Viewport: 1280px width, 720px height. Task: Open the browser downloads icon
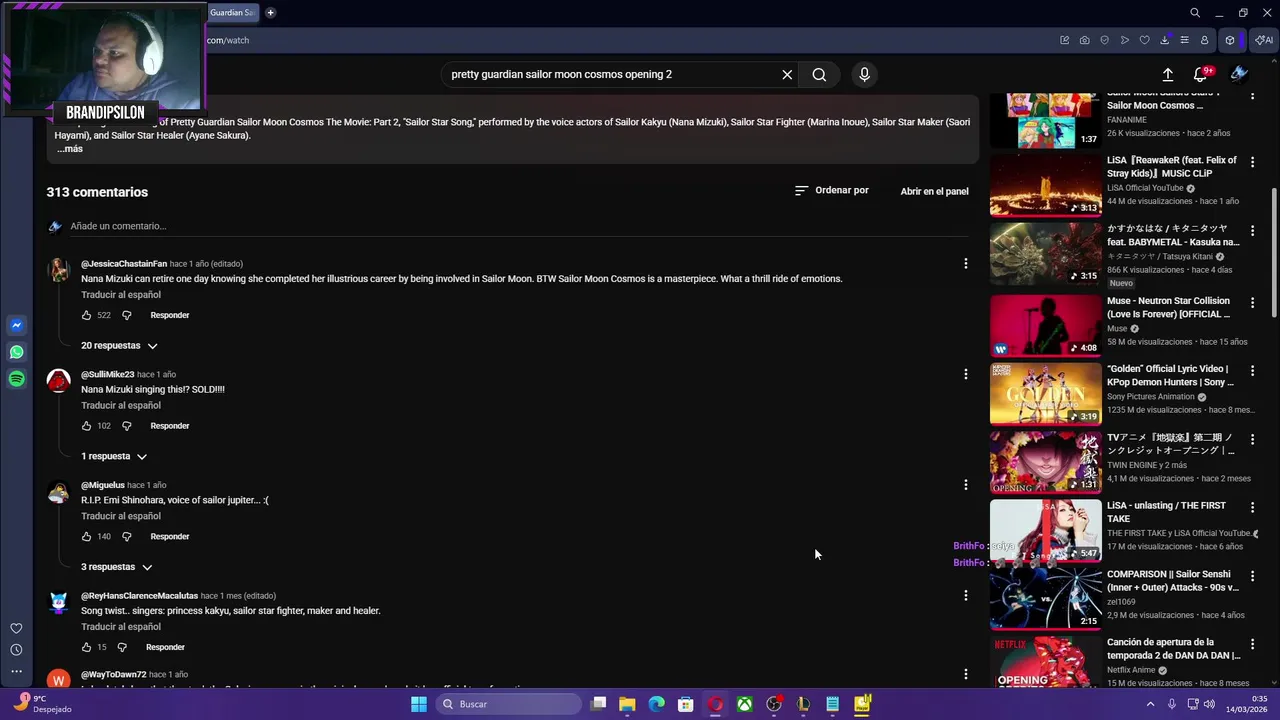click(1164, 40)
